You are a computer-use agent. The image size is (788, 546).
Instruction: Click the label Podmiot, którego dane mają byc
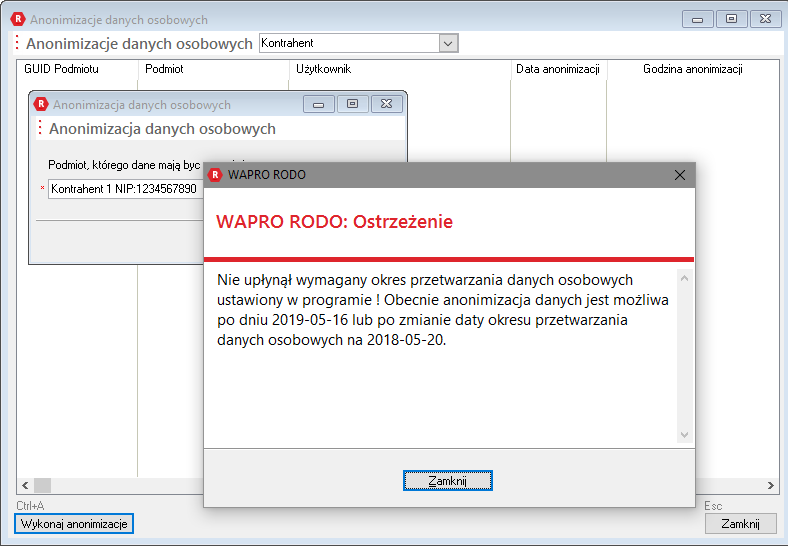124,165
